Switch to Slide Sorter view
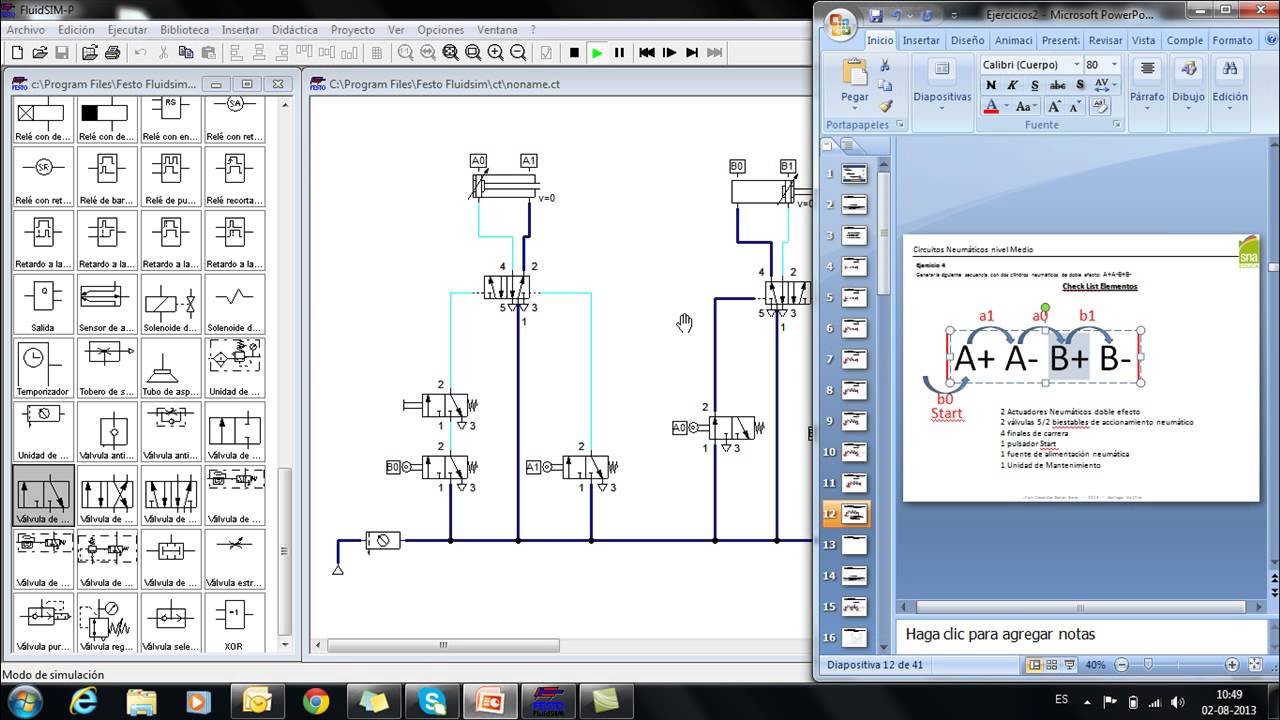The image size is (1280, 720). click(1052, 665)
